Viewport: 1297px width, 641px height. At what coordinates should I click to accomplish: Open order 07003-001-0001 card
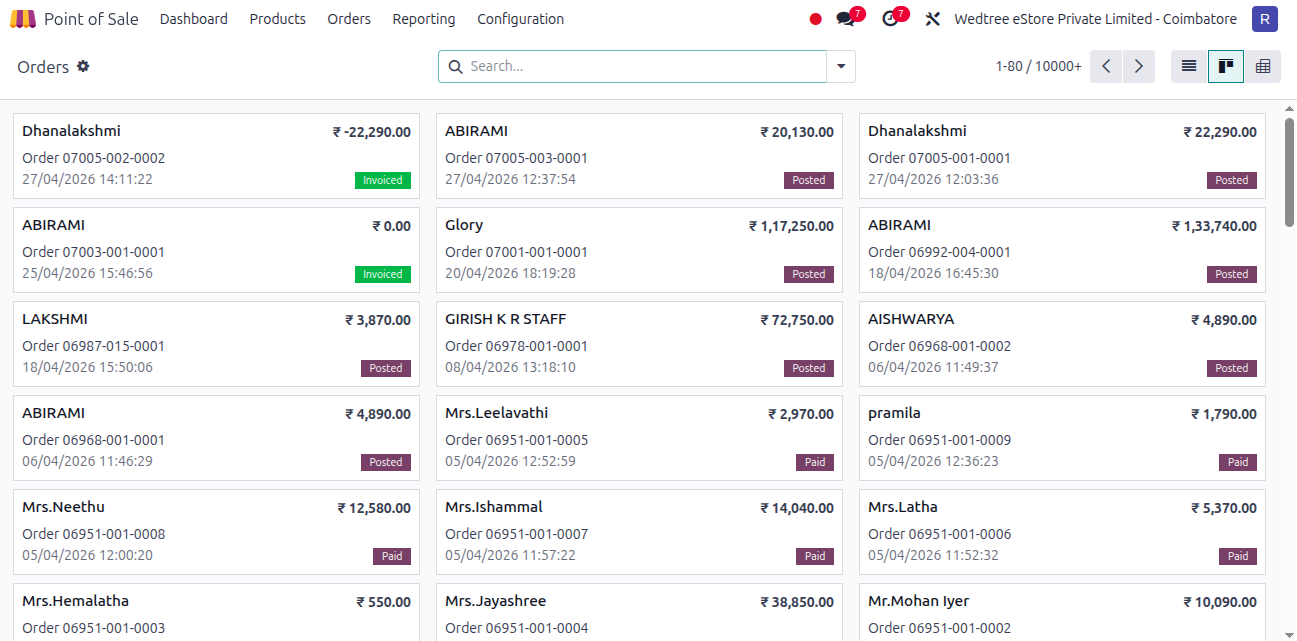point(216,250)
